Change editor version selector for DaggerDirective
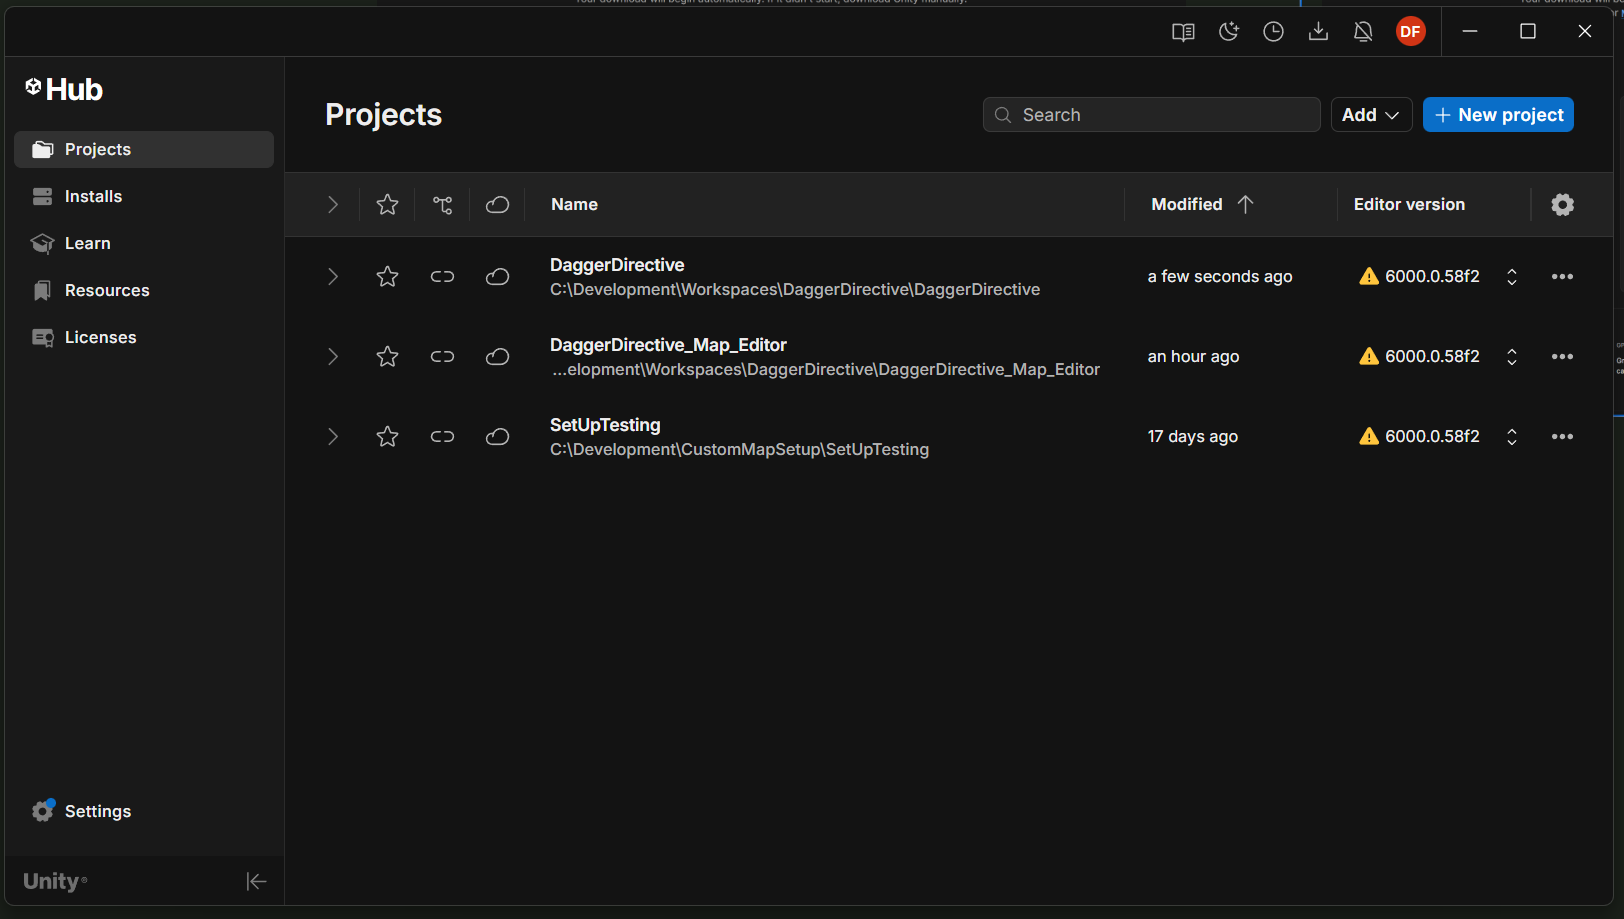1624x919 pixels. (x=1512, y=277)
